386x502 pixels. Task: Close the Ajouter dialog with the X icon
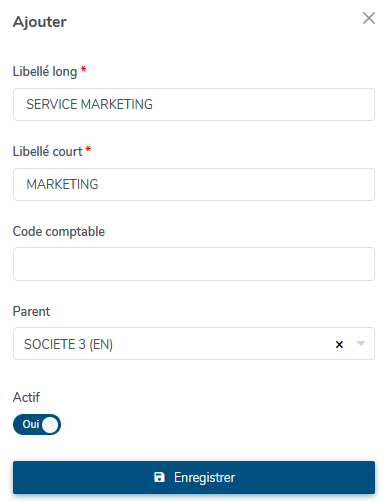pyautogui.click(x=369, y=18)
